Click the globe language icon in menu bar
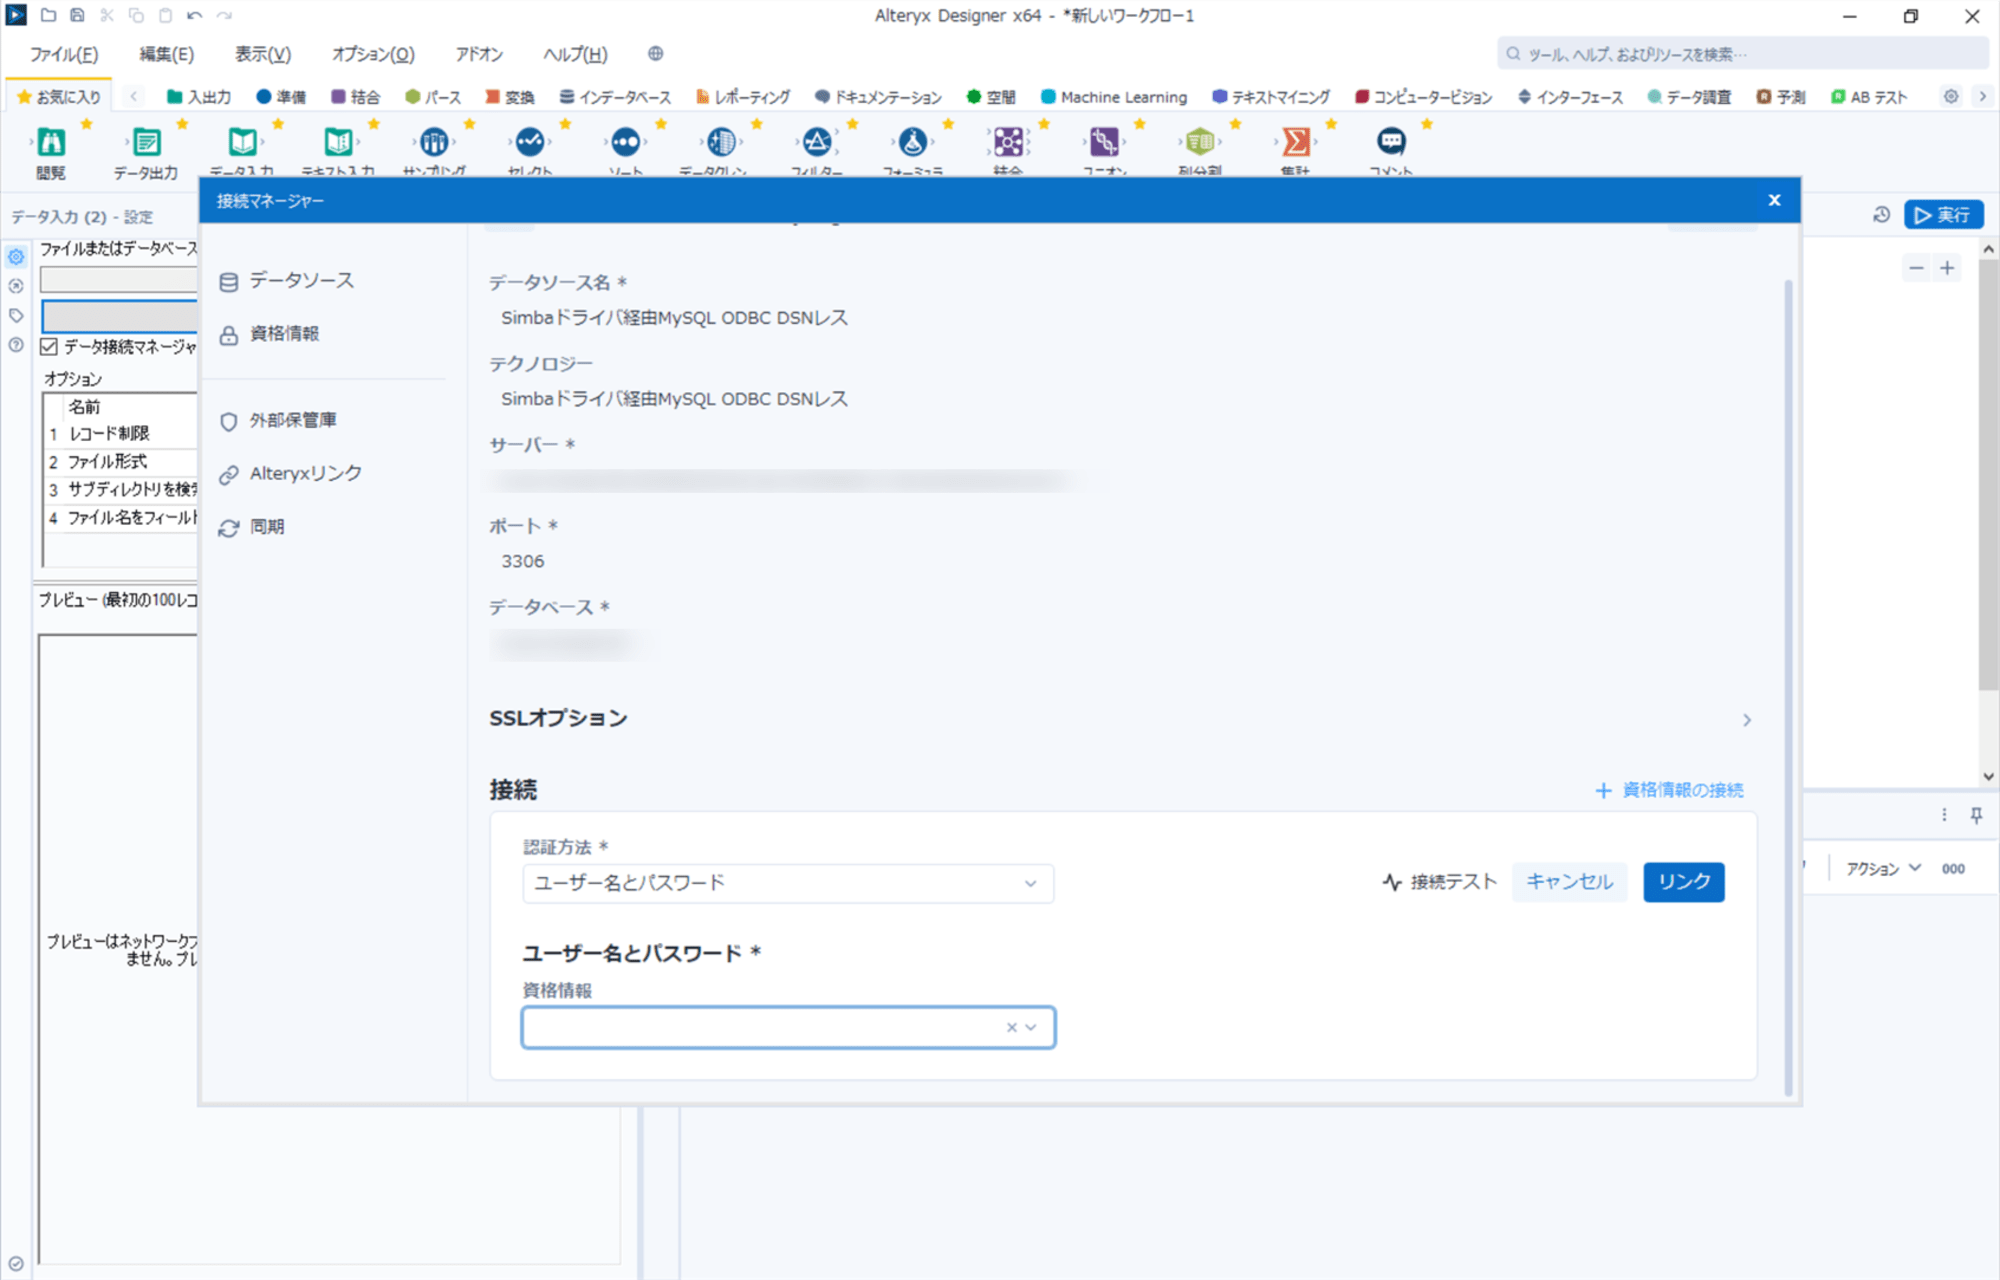Viewport: 2000px width, 1280px height. (655, 54)
